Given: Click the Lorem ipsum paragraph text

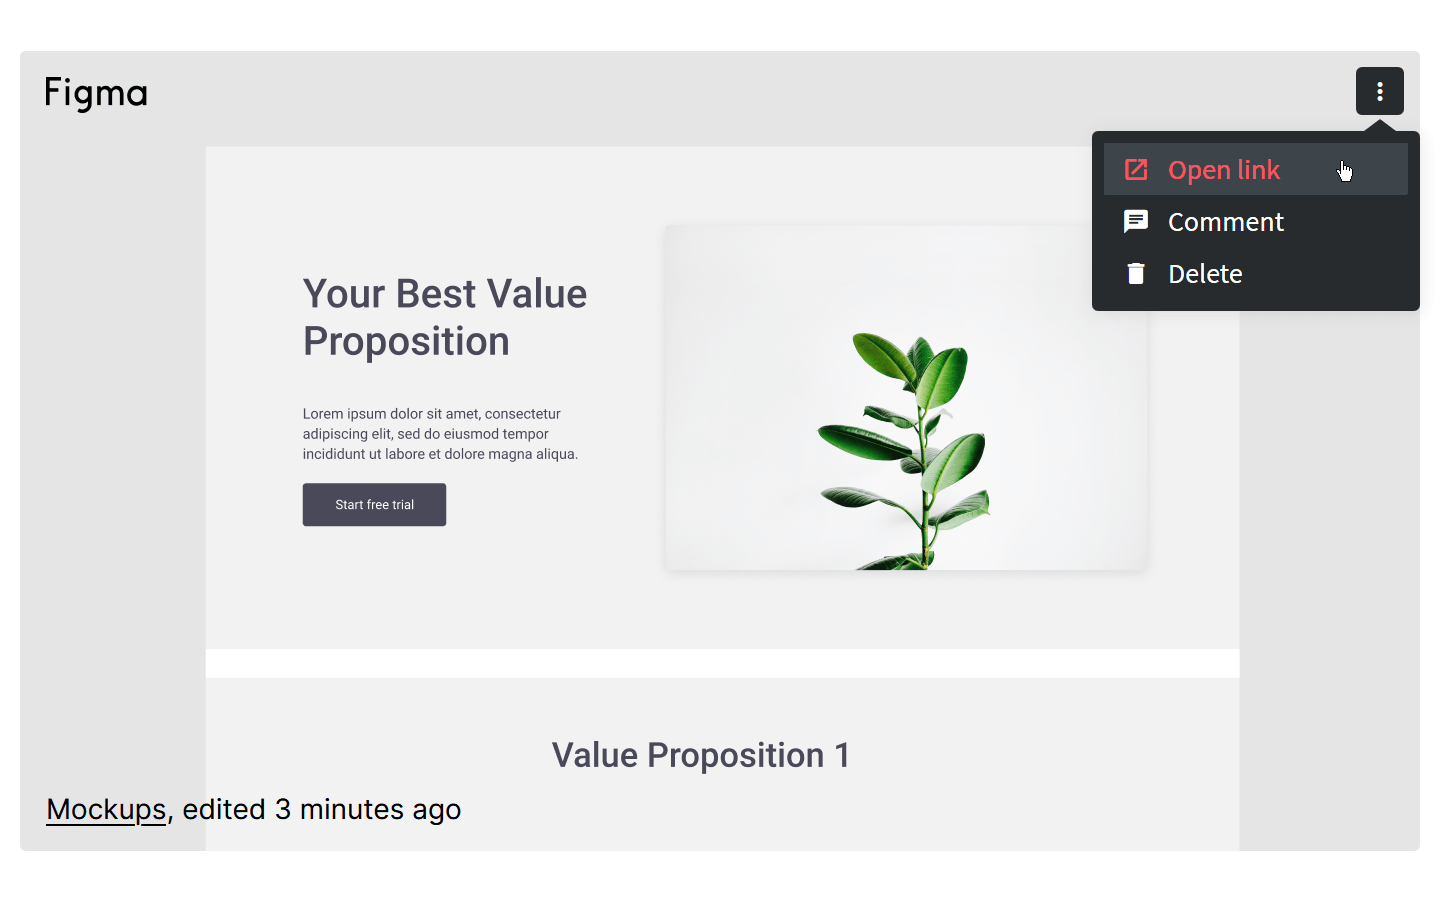Looking at the screenshot, I should 440,434.
